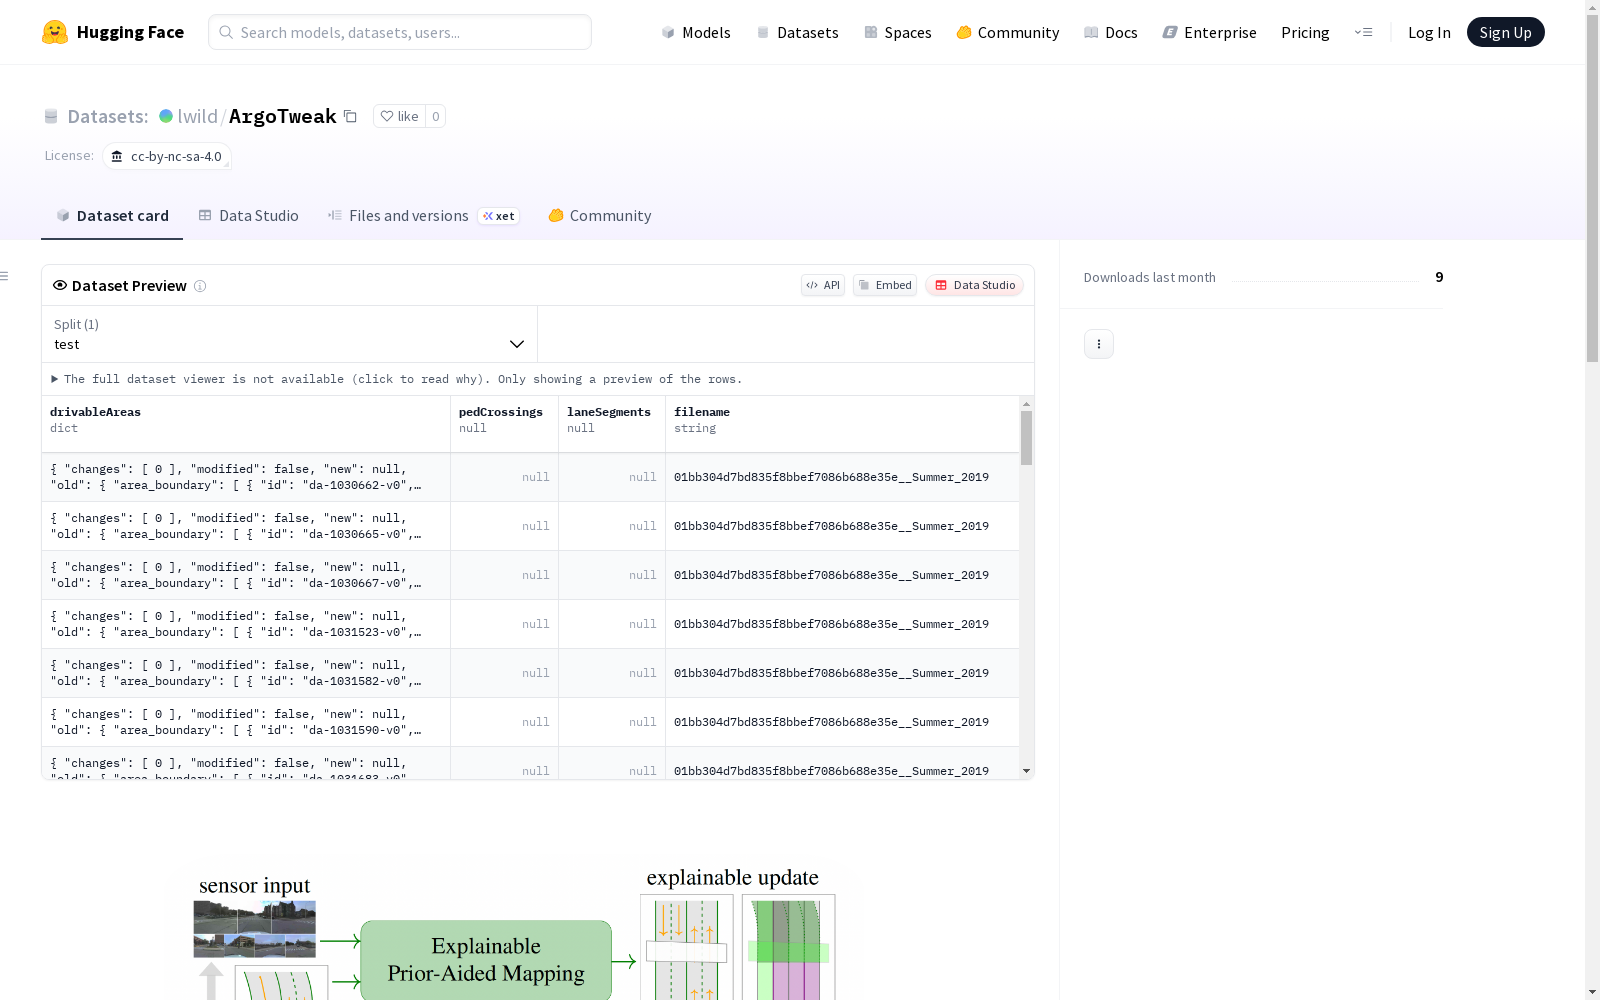Viewport: 1600px width, 1000px height.
Task: Open the table of contents side icon
Action: pyautogui.click(x=5, y=276)
